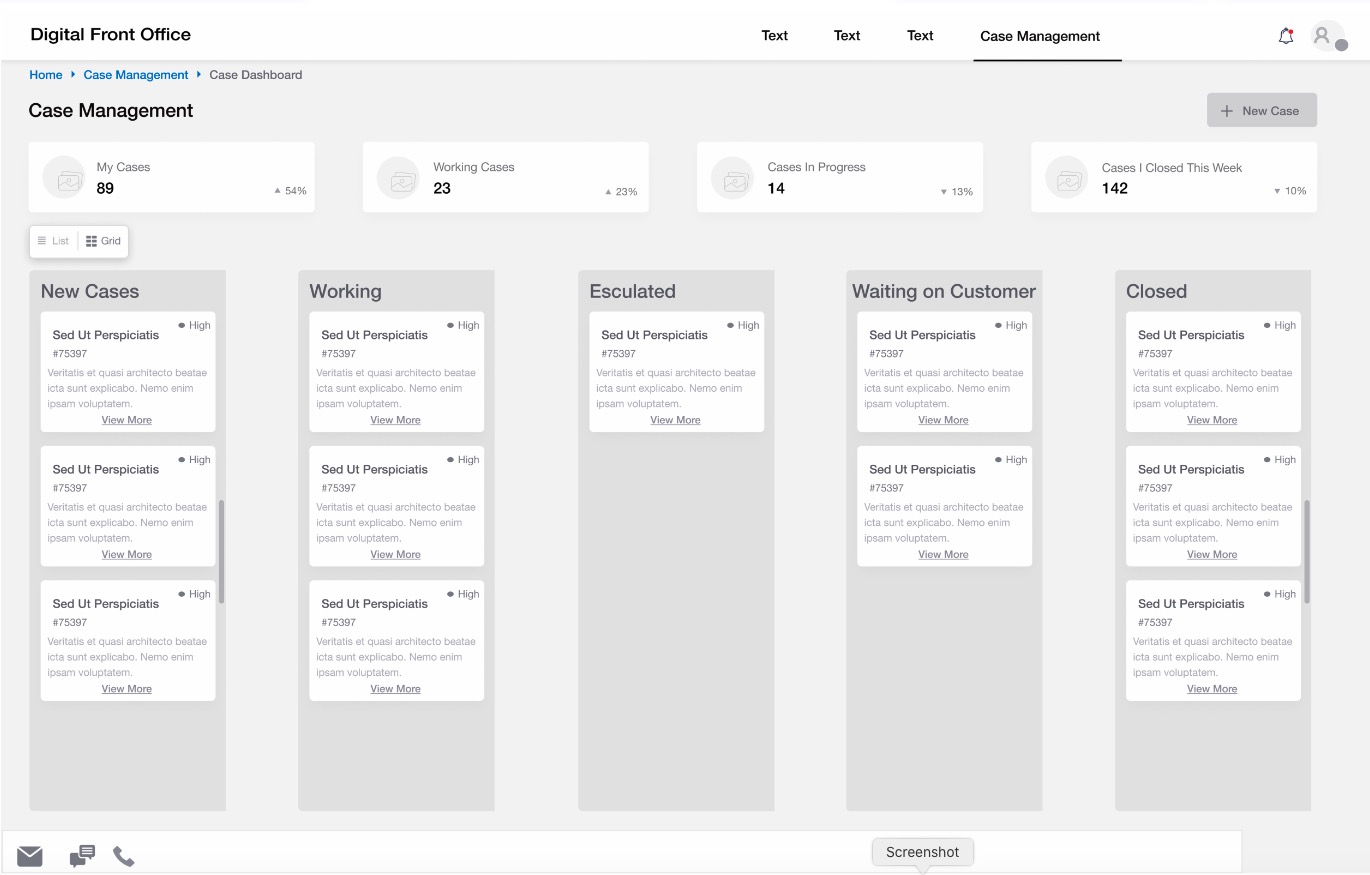1370x875 pixels.
Task: Open View More on the Esculated case card
Action: tap(675, 419)
